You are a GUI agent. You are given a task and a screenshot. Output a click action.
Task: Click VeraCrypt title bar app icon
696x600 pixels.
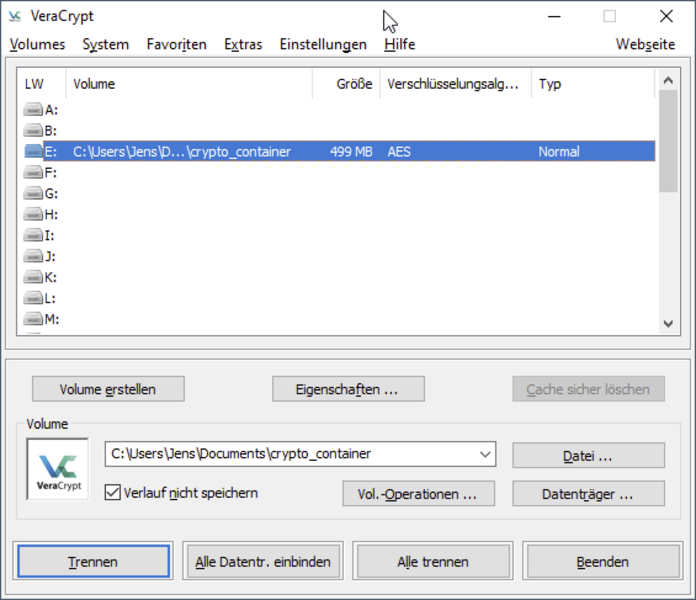15,17
